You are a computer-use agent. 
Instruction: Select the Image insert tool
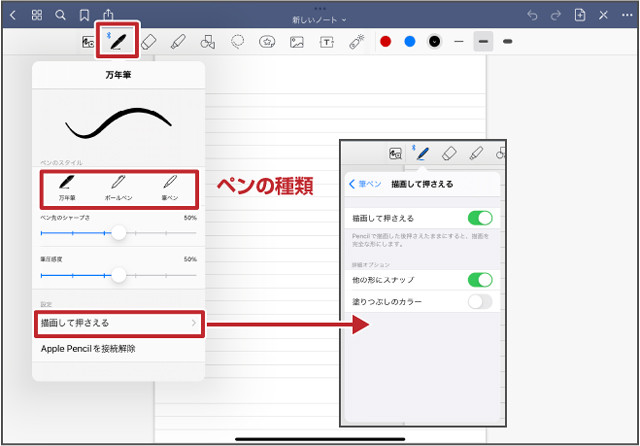(297, 42)
